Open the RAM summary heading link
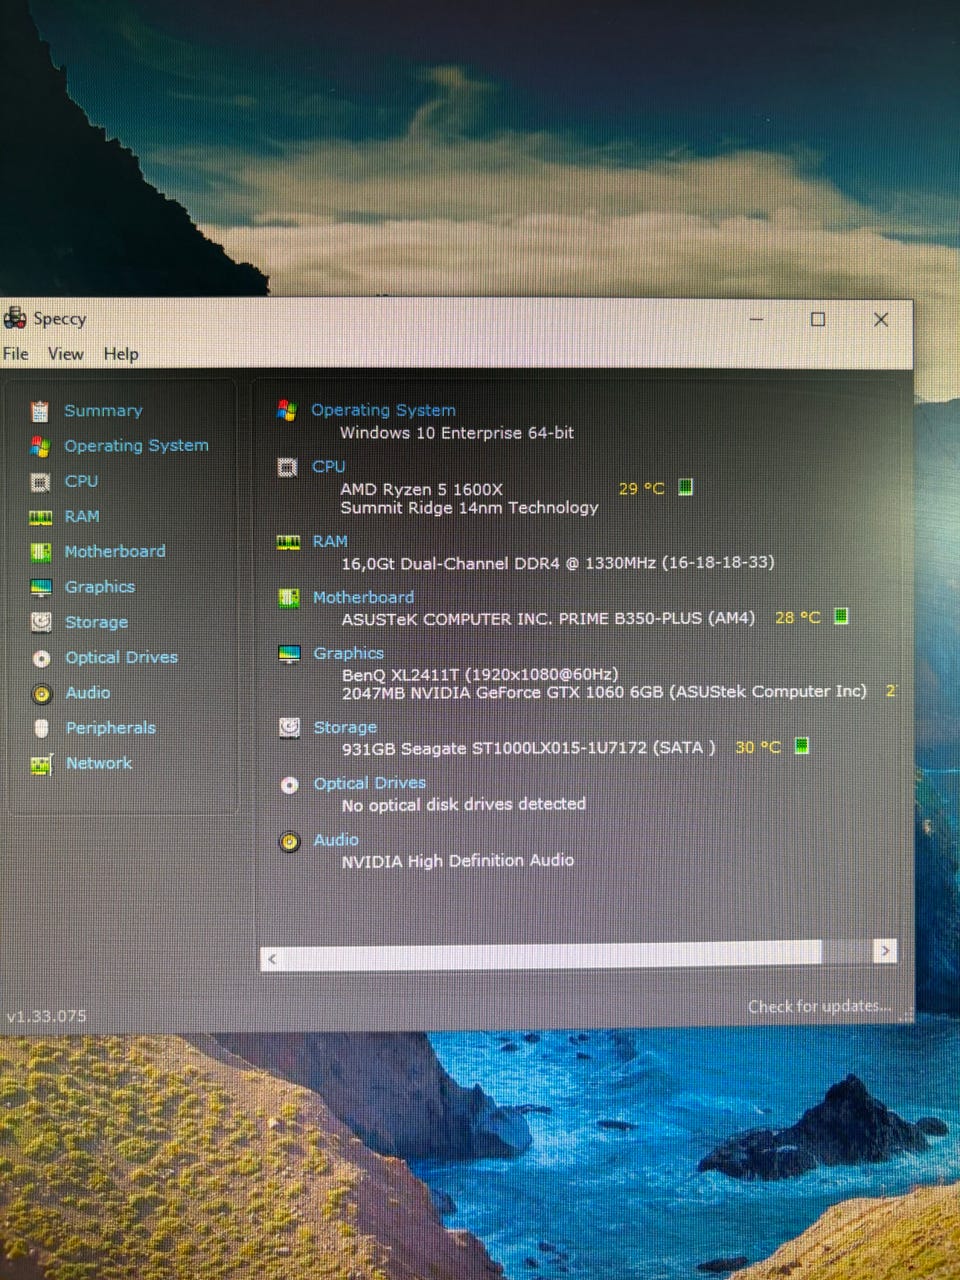The width and height of the screenshot is (960, 1280). (330, 542)
